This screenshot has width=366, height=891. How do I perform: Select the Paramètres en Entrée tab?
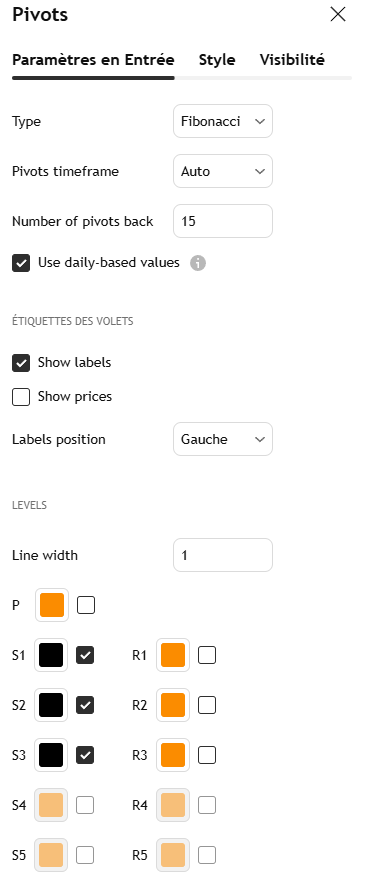point(93,60)
